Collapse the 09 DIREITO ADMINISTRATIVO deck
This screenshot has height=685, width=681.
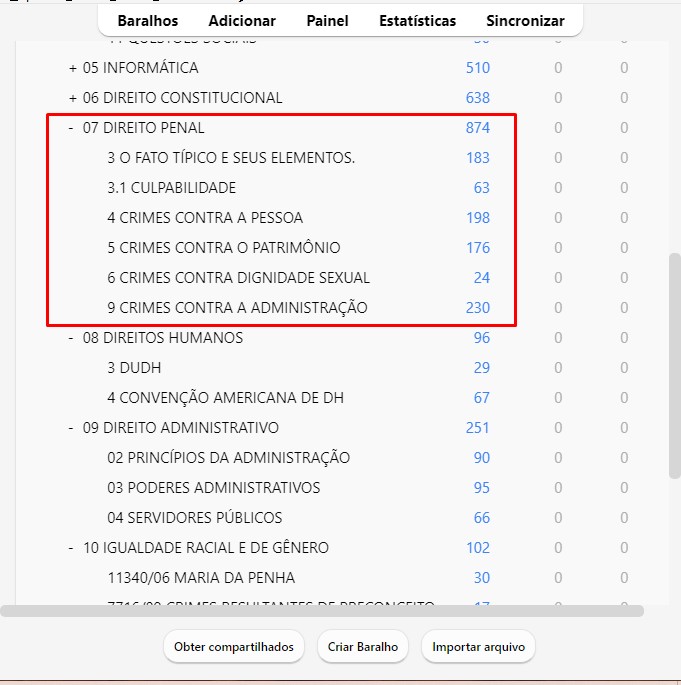click(x=71, y=428)
